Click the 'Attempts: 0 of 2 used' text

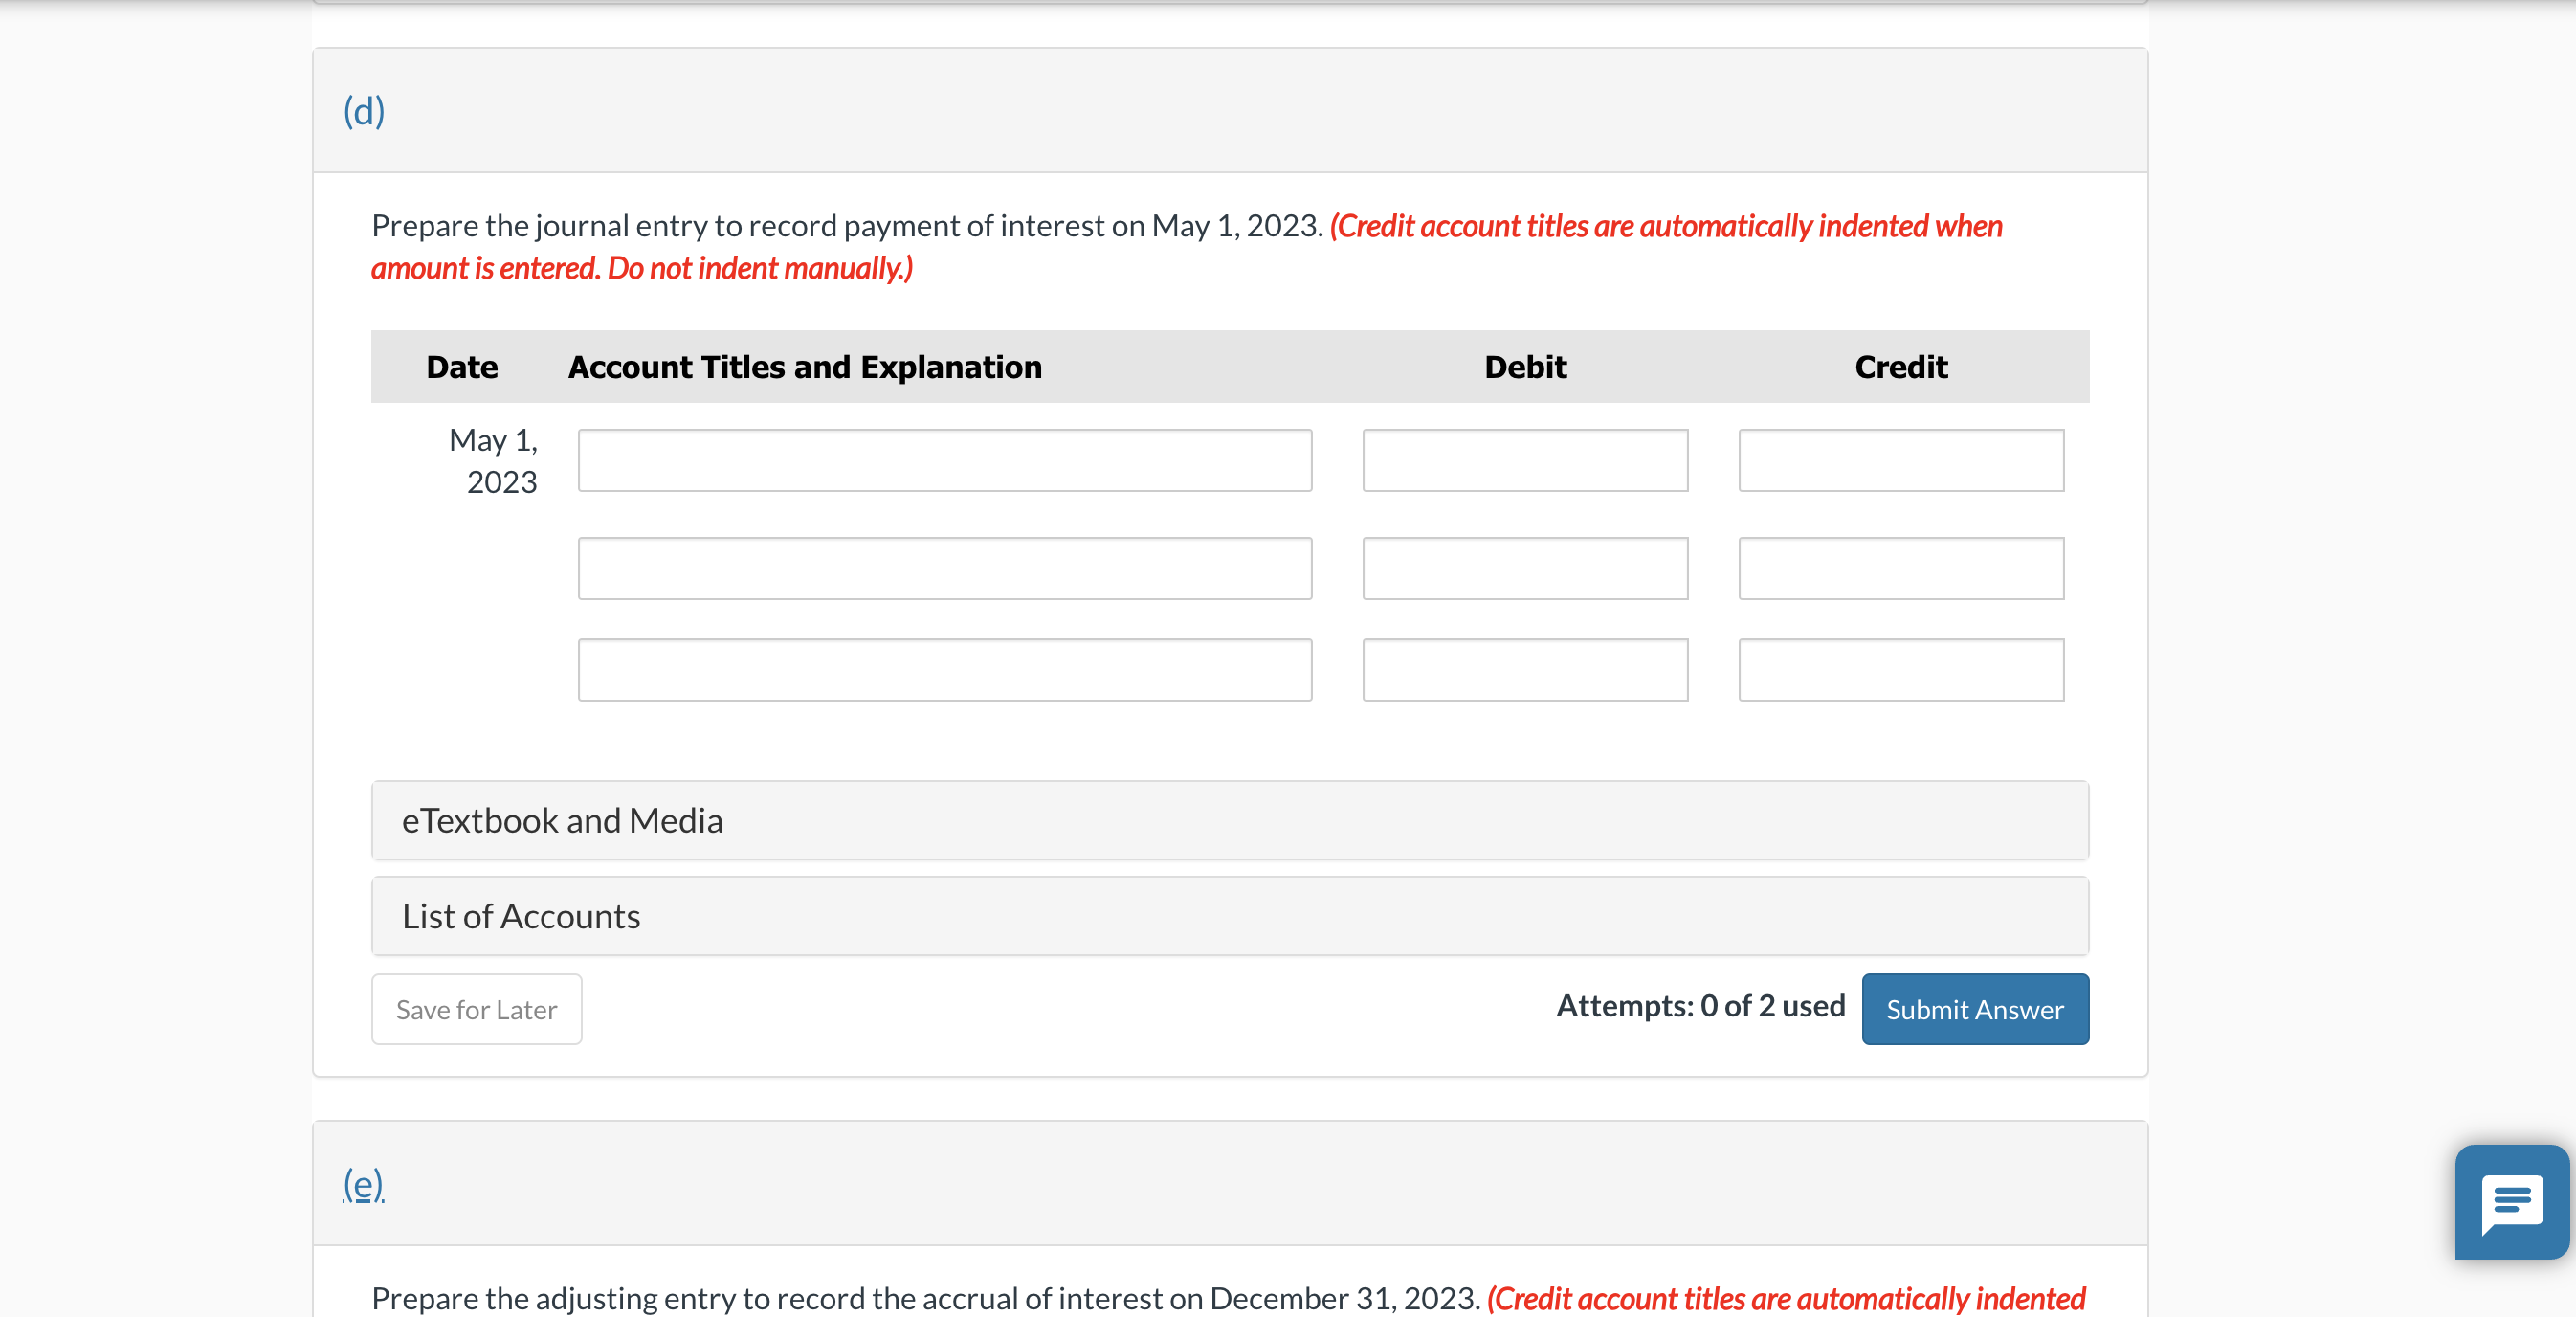[x=1701, y=1006]
